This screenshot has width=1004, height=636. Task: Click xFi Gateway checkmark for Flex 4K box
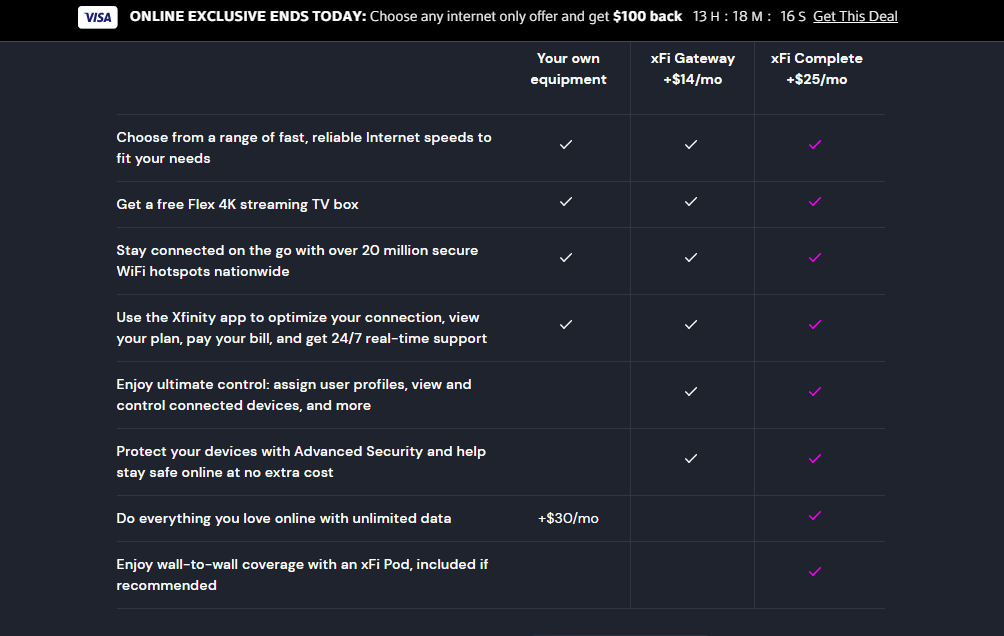click(691, 202)
